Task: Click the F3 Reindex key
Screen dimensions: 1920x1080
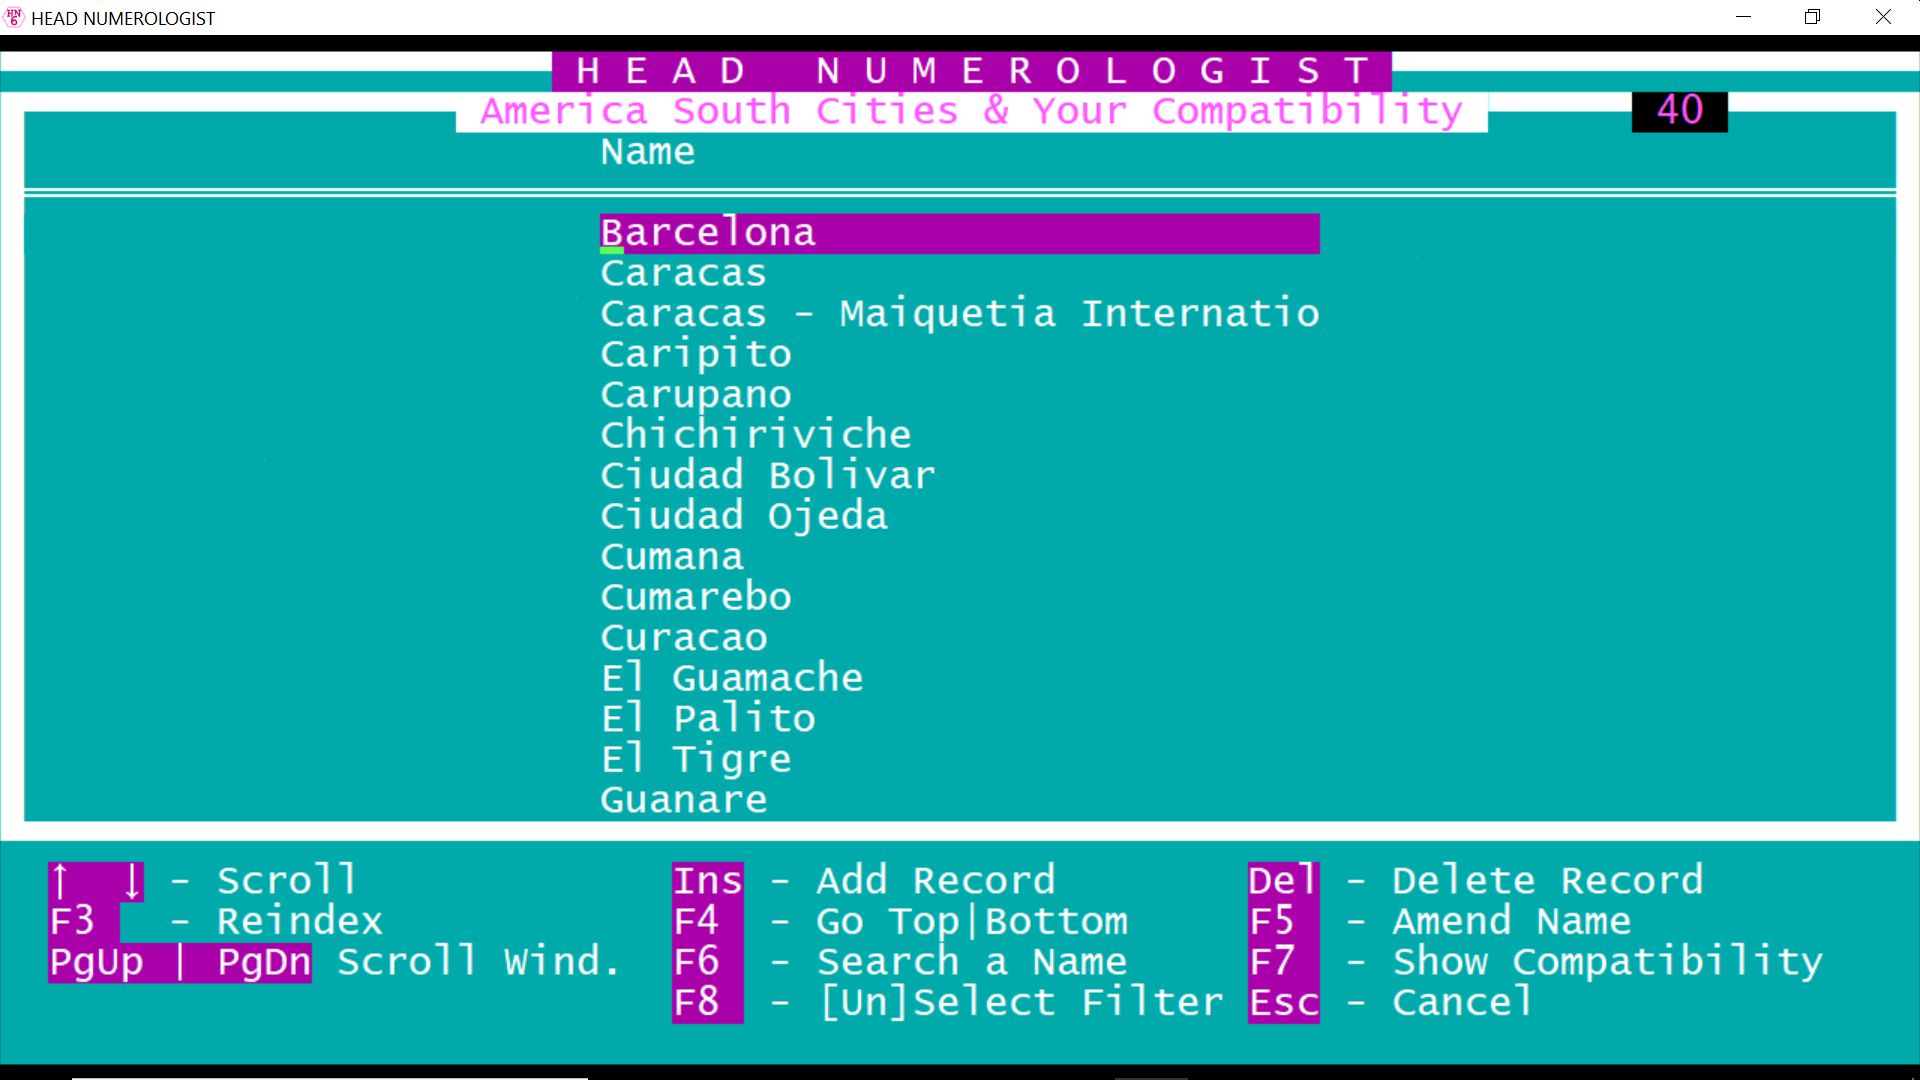Action: tap(84, 922)
